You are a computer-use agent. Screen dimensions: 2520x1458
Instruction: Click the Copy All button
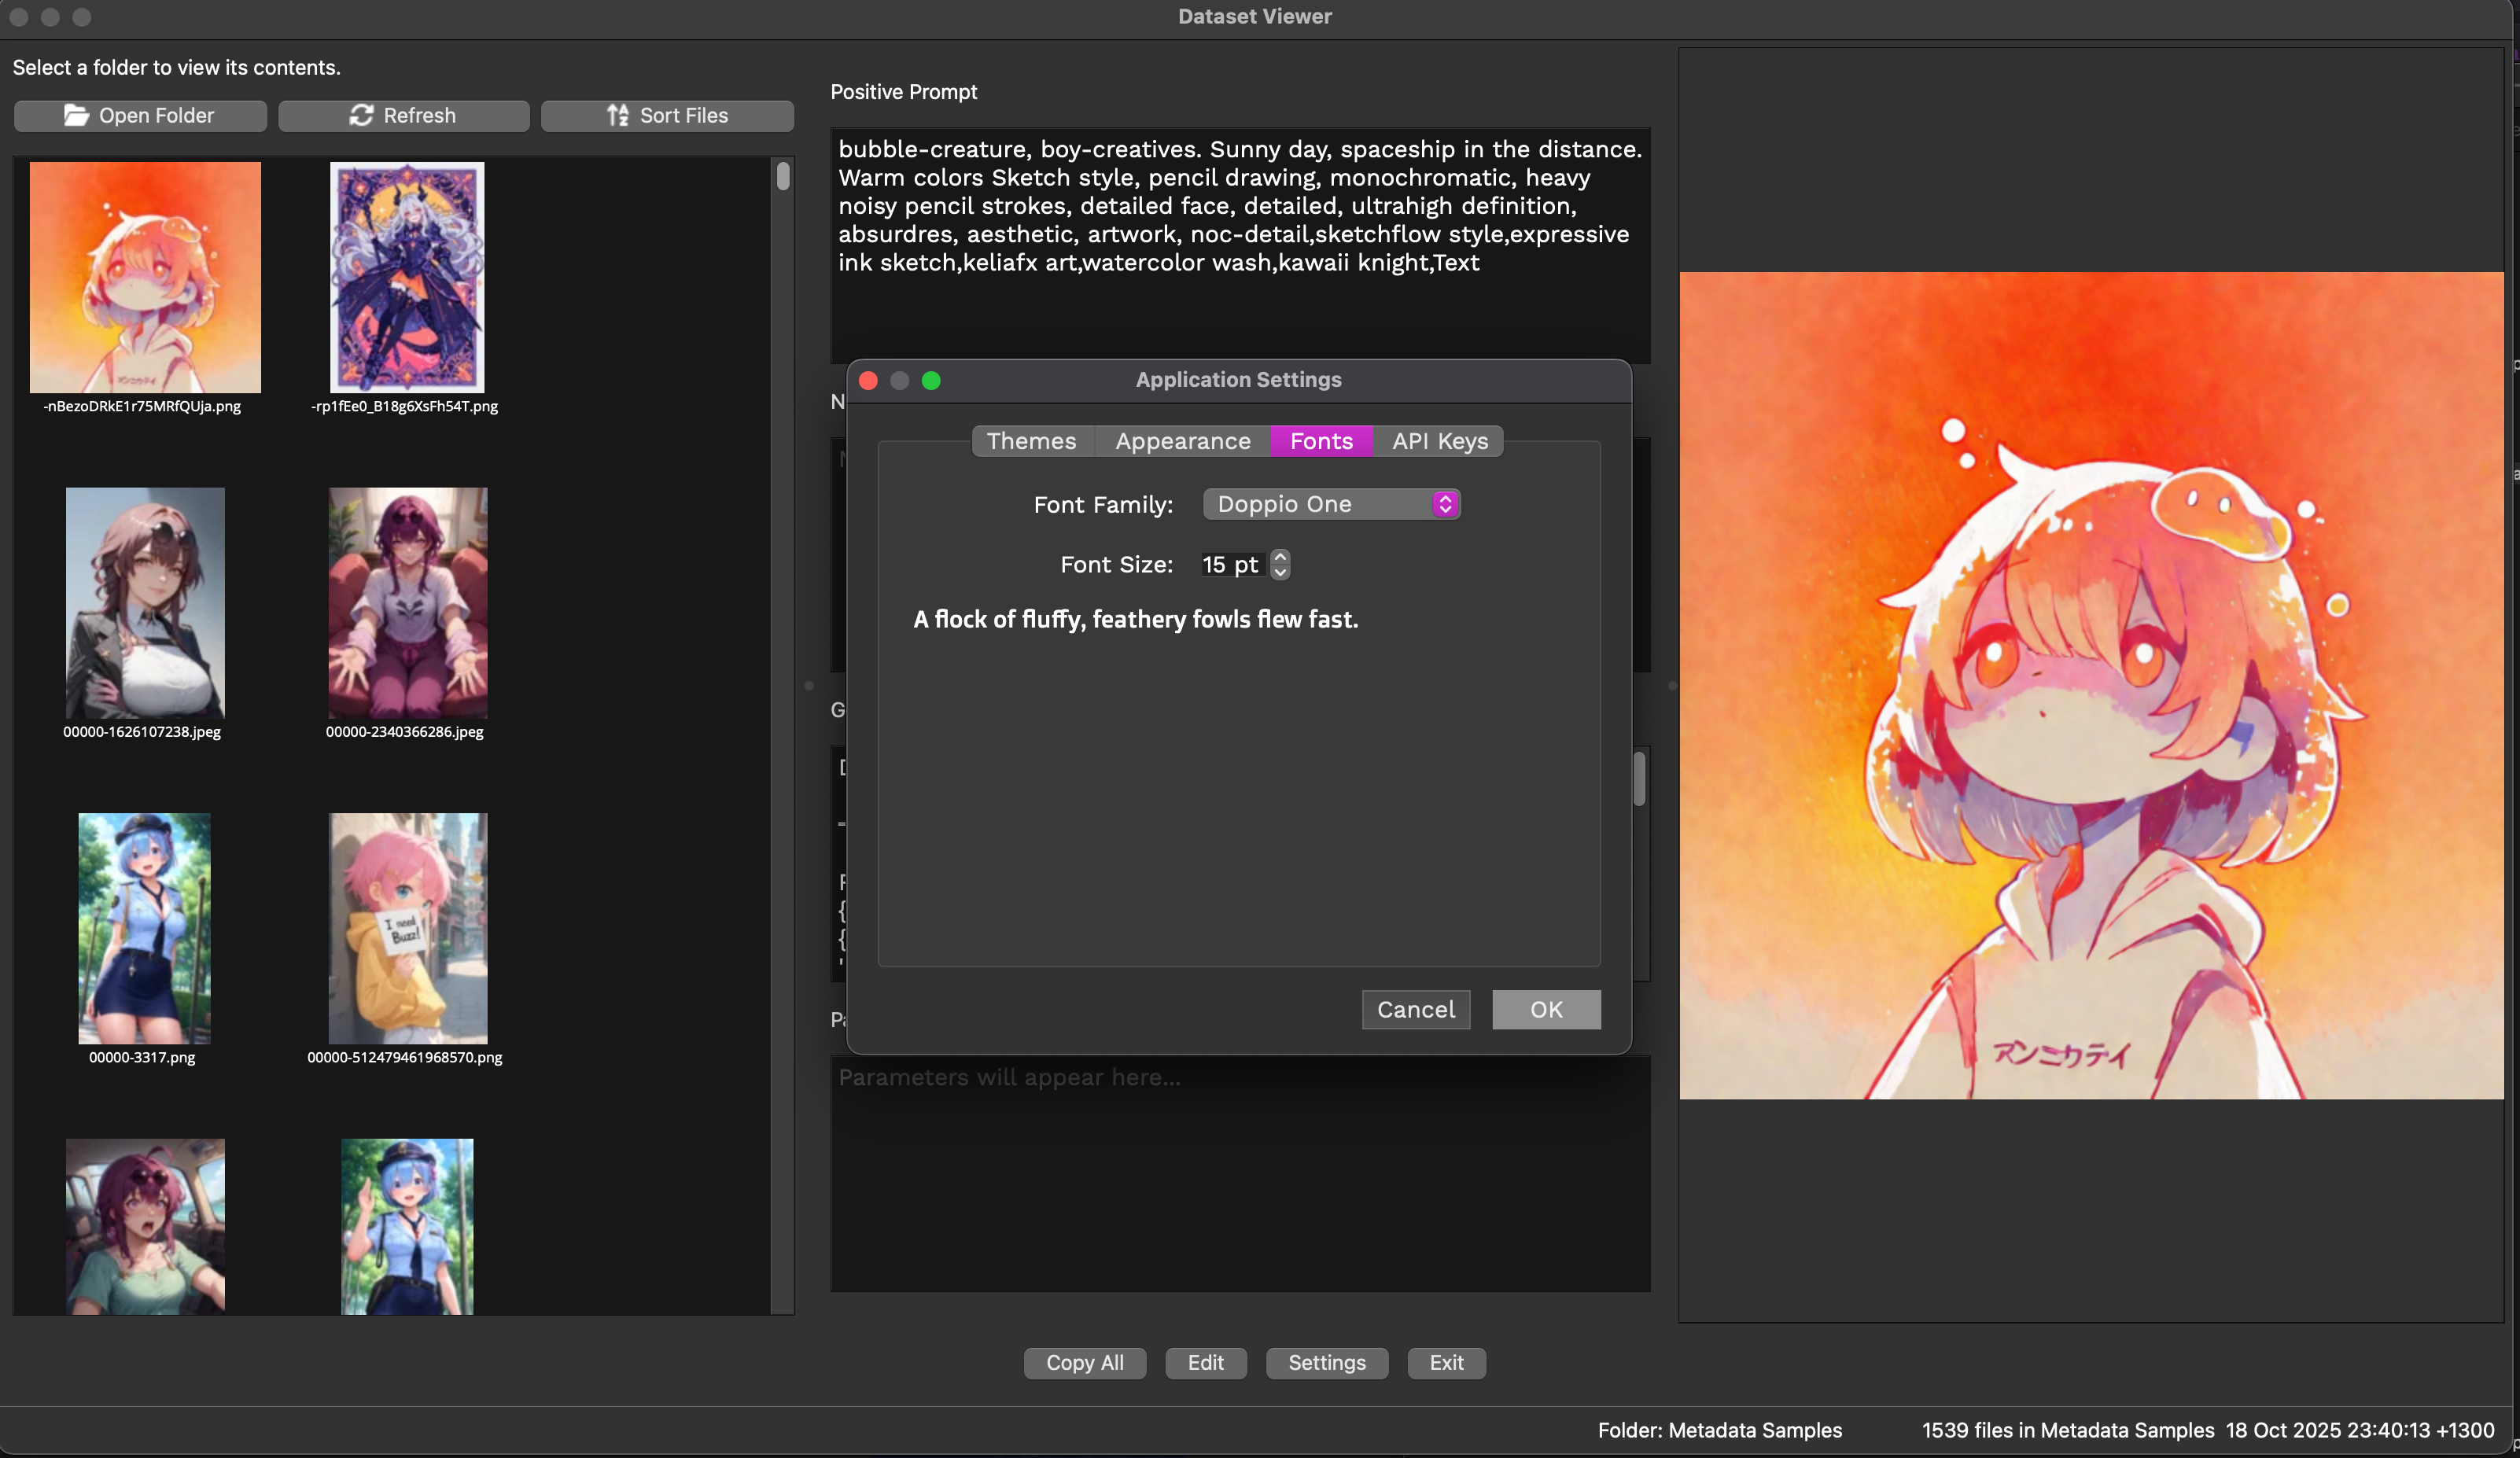coord(1084,1362)
